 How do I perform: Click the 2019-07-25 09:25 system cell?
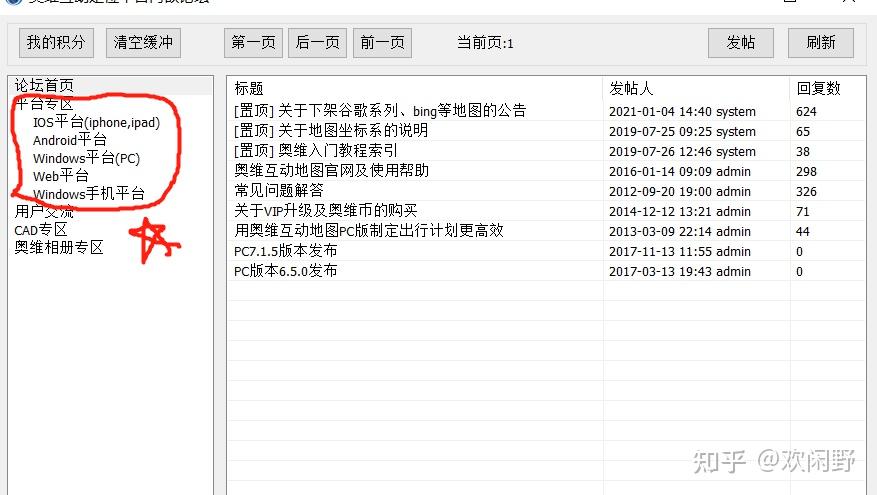[x=682, y=131]
